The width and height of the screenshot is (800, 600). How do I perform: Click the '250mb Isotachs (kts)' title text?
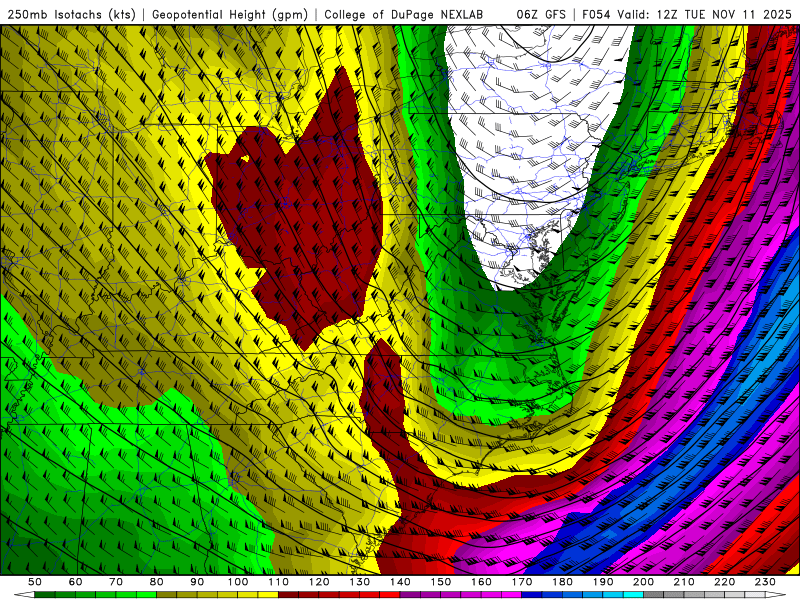pyautogui.click(x=71, y=15)
